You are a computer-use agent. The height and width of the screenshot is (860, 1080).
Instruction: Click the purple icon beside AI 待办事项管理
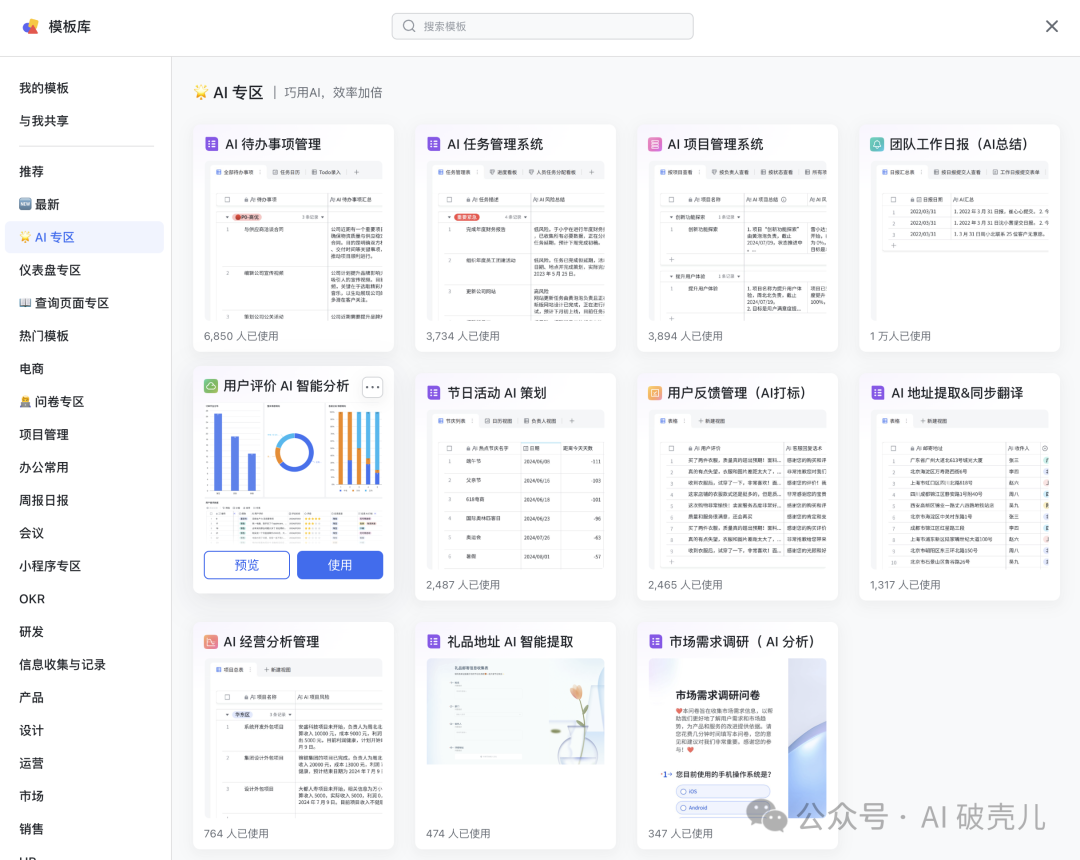(211, 144)
